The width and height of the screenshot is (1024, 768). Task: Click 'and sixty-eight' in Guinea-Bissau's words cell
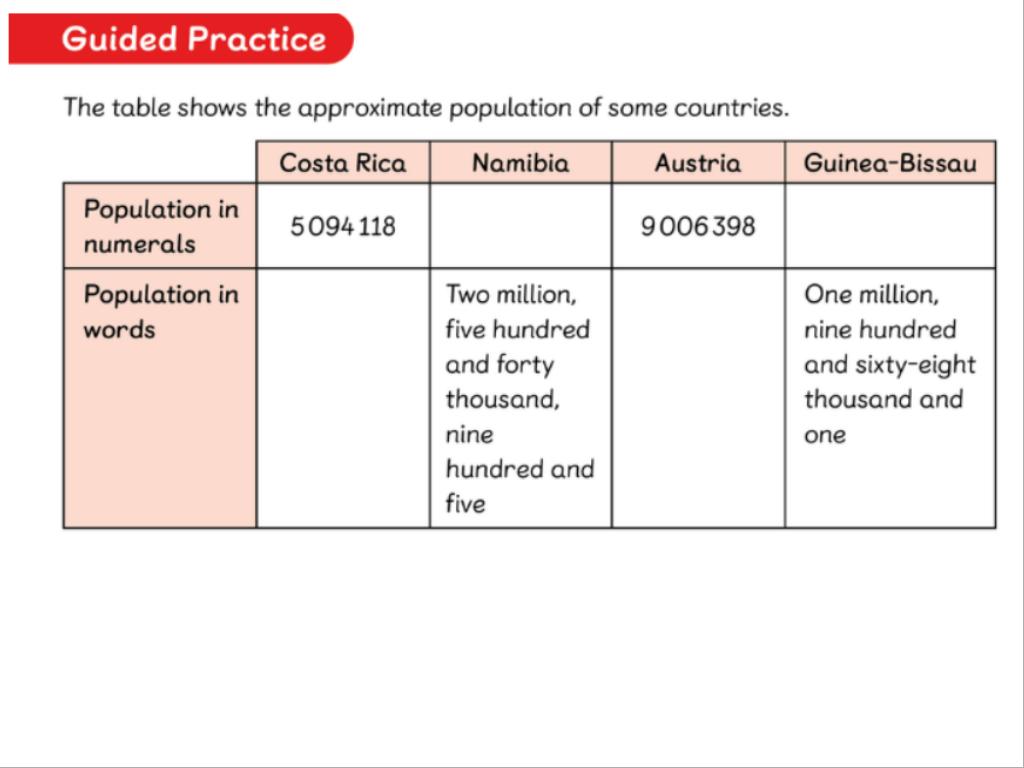click(x=889, y=365)
